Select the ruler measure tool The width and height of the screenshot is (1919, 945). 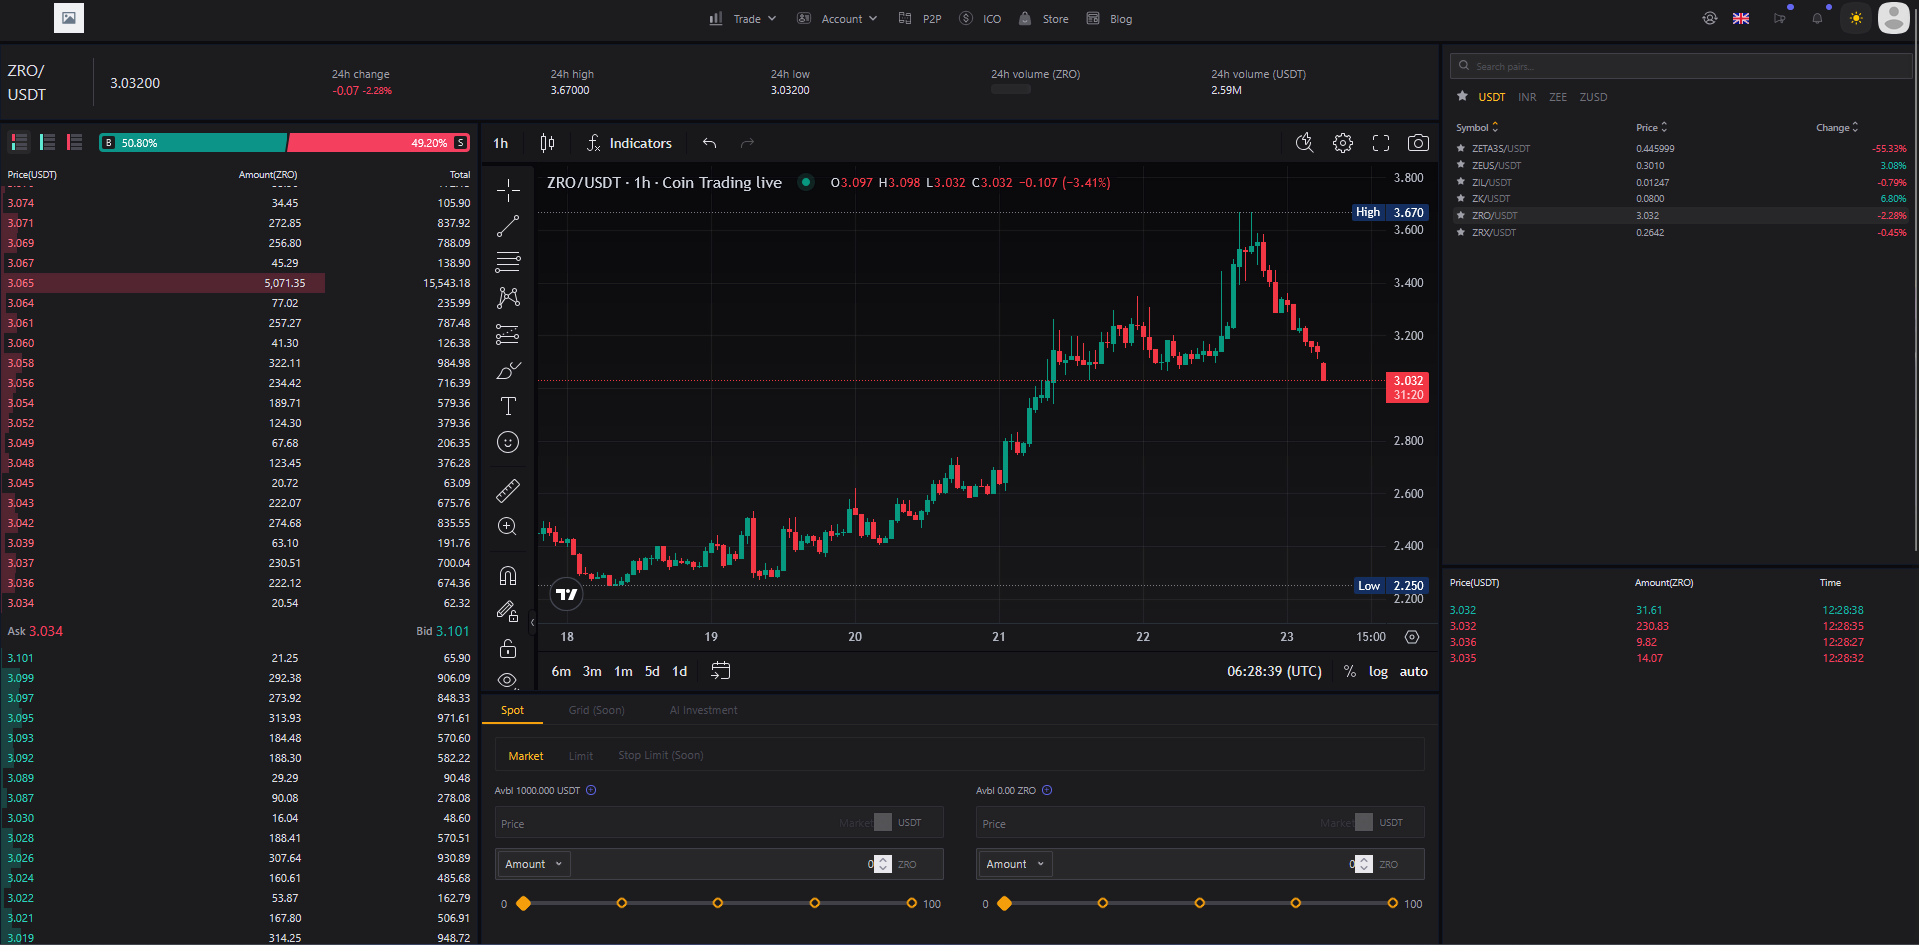click(508, 490)
